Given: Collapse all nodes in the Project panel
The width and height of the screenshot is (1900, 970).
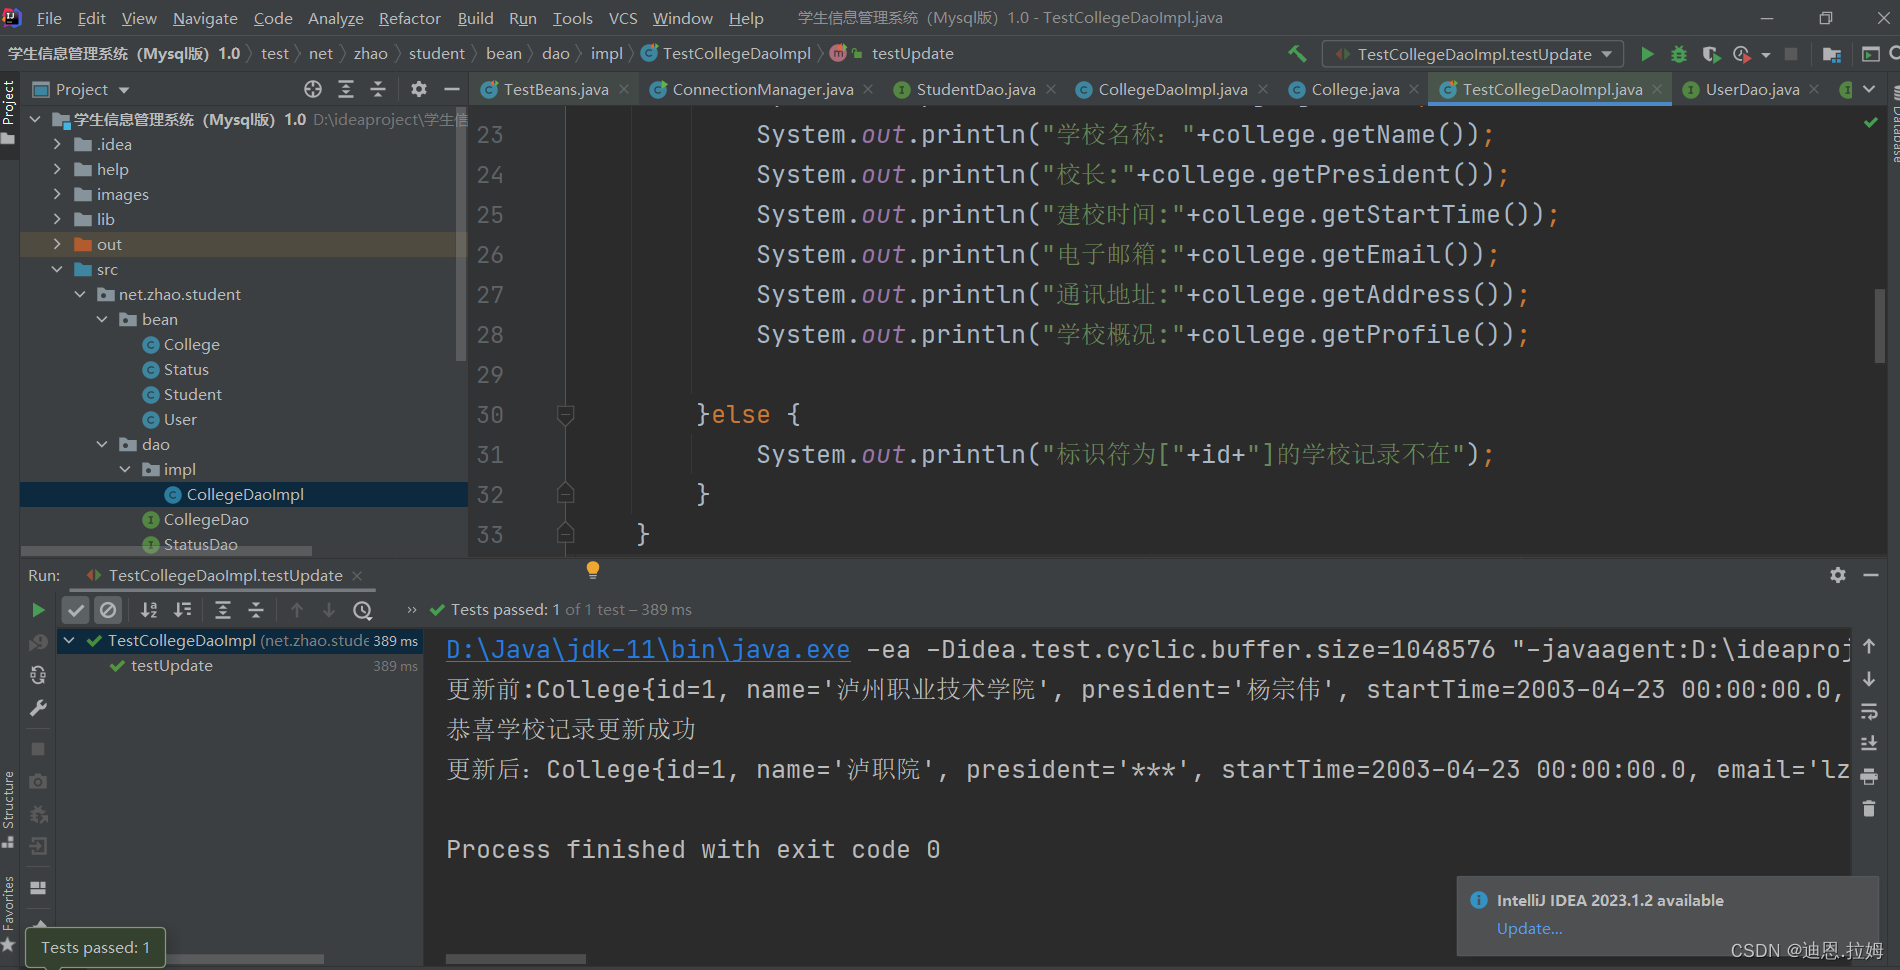Looking at the screenshot, I should 378,89.
